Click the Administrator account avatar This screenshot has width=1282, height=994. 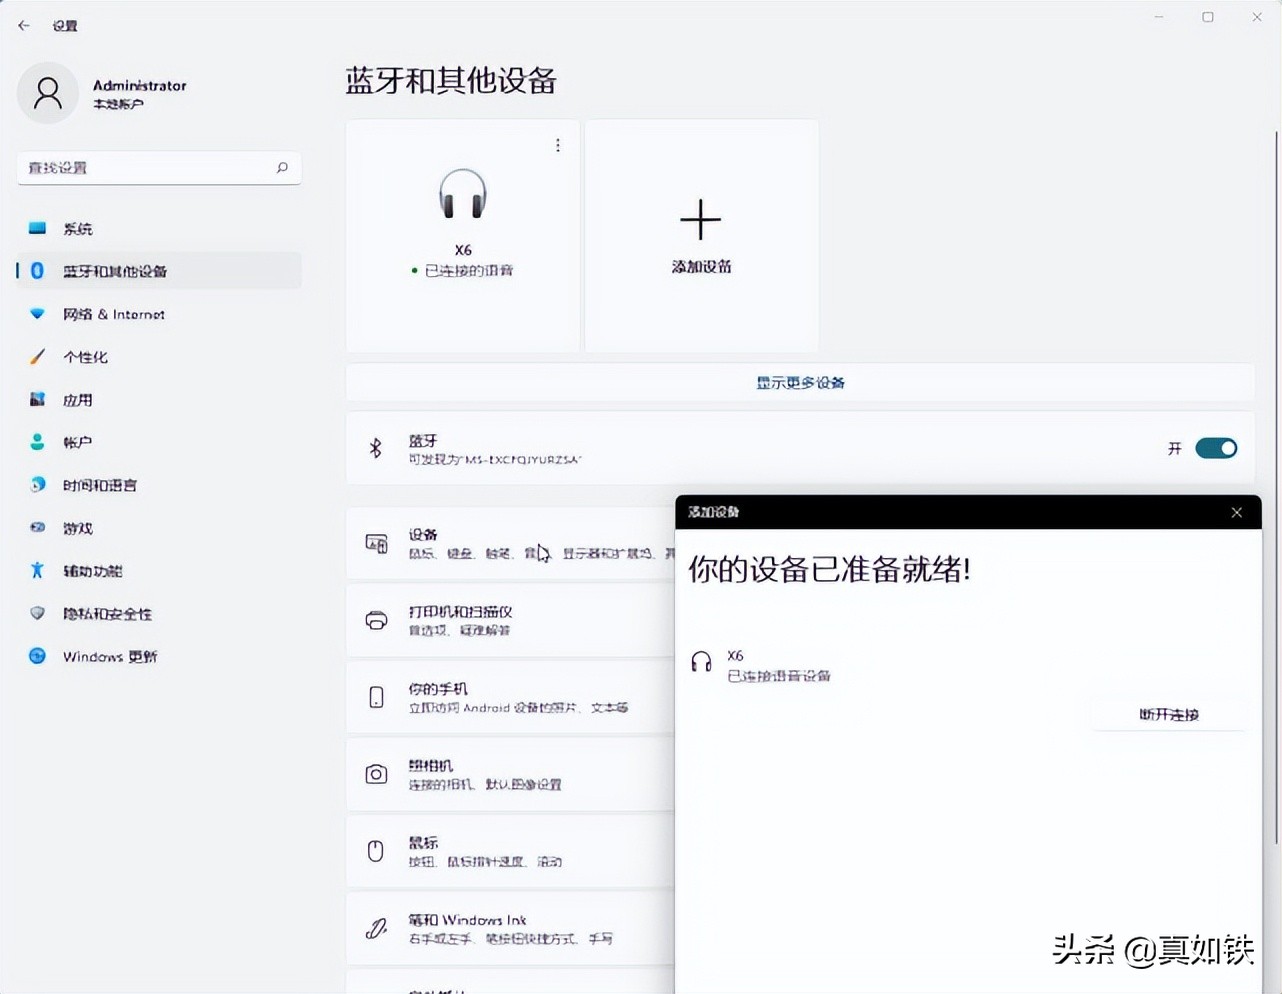click(48, 93)
